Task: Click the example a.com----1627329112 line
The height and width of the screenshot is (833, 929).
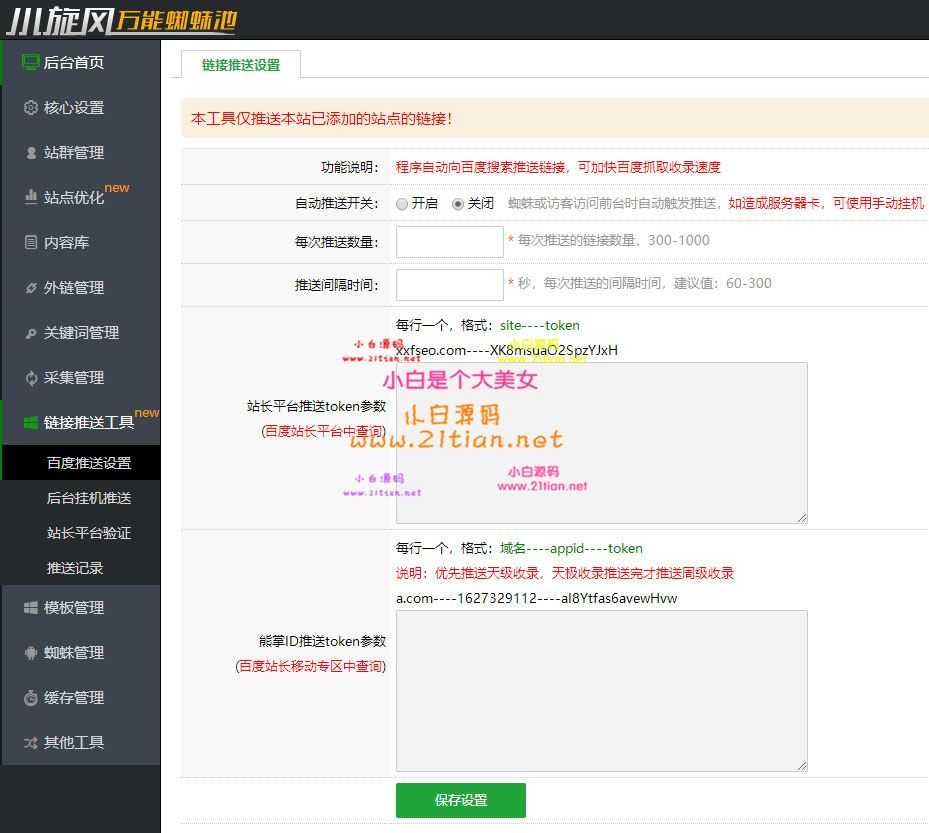Action: coord(536,598)
